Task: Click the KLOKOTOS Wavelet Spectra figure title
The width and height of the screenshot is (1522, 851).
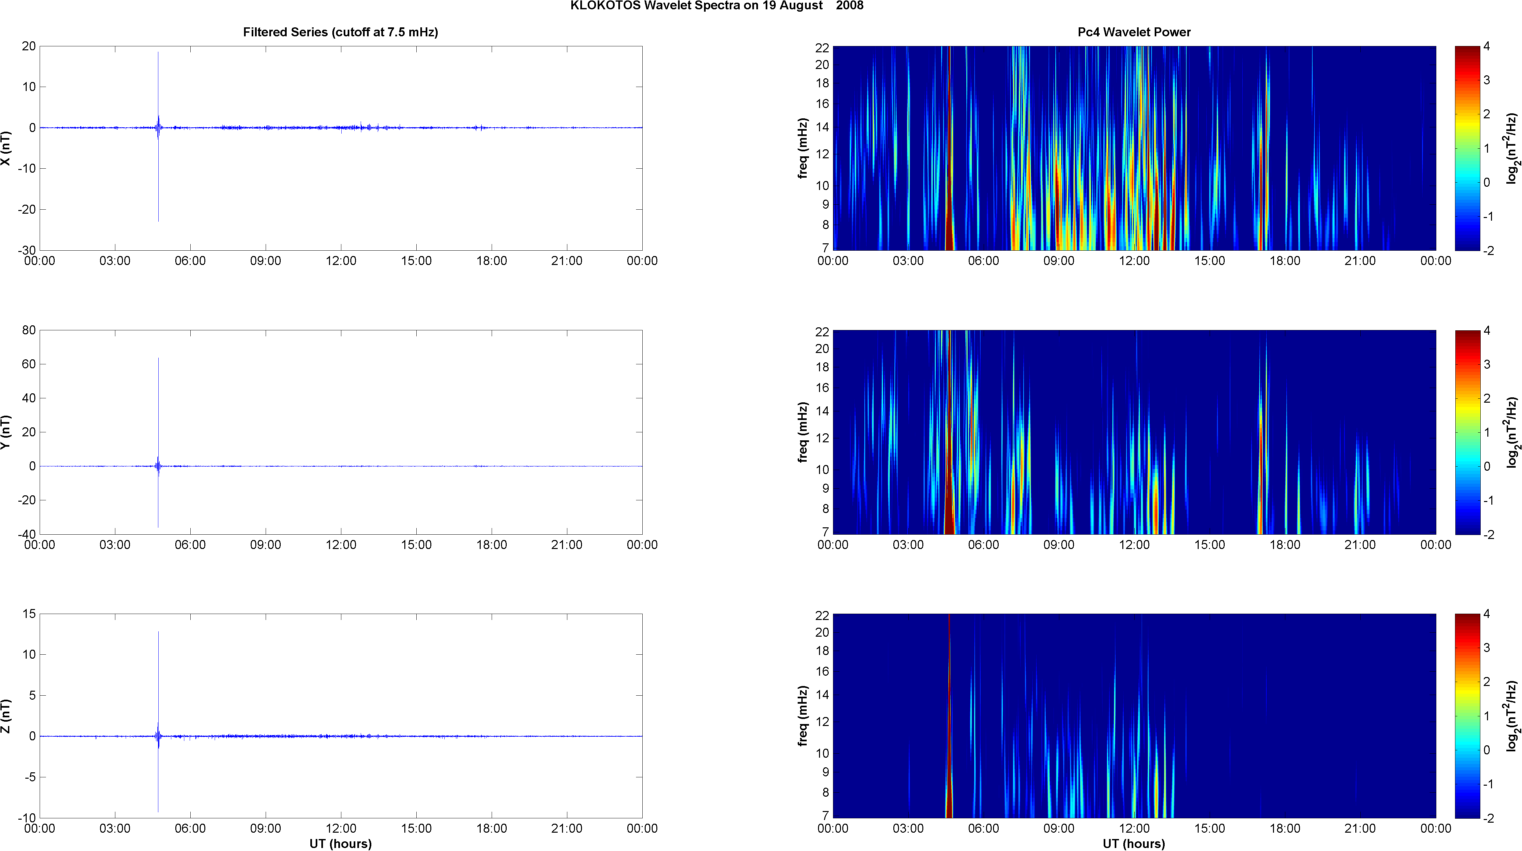Action: click(x=716, y=6)
